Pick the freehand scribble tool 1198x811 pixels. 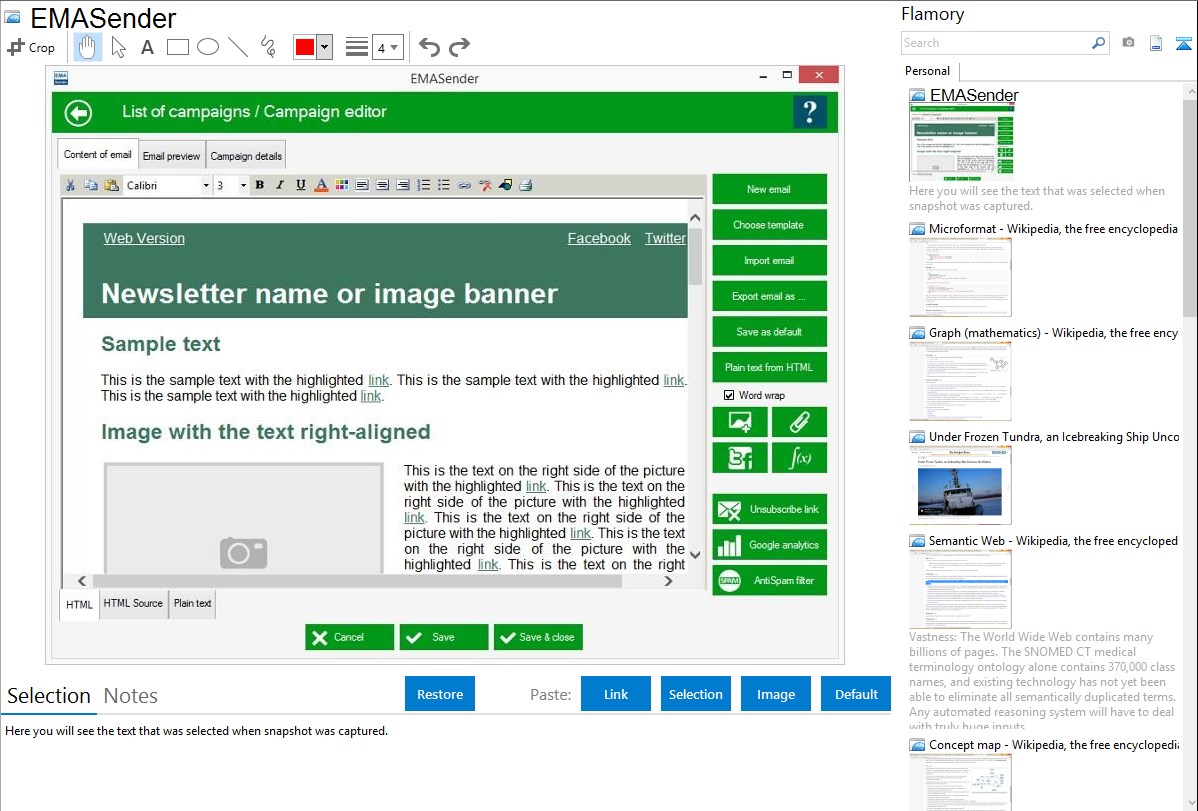[268, 47]
